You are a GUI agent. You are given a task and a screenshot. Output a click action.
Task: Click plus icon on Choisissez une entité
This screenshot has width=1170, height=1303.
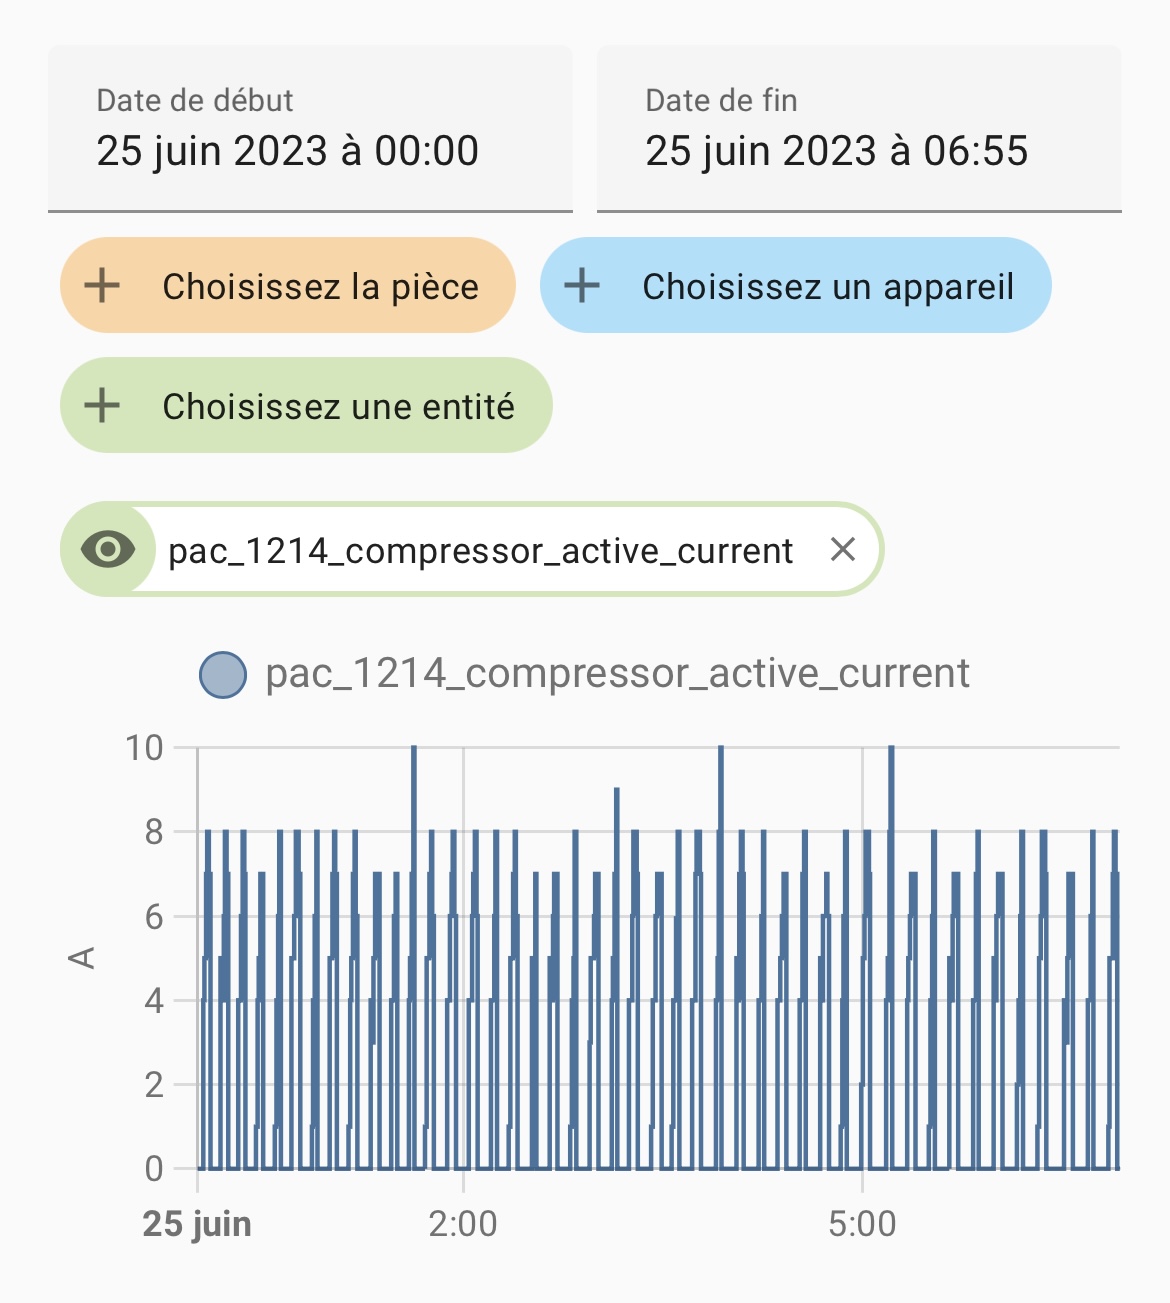[102, 405]
